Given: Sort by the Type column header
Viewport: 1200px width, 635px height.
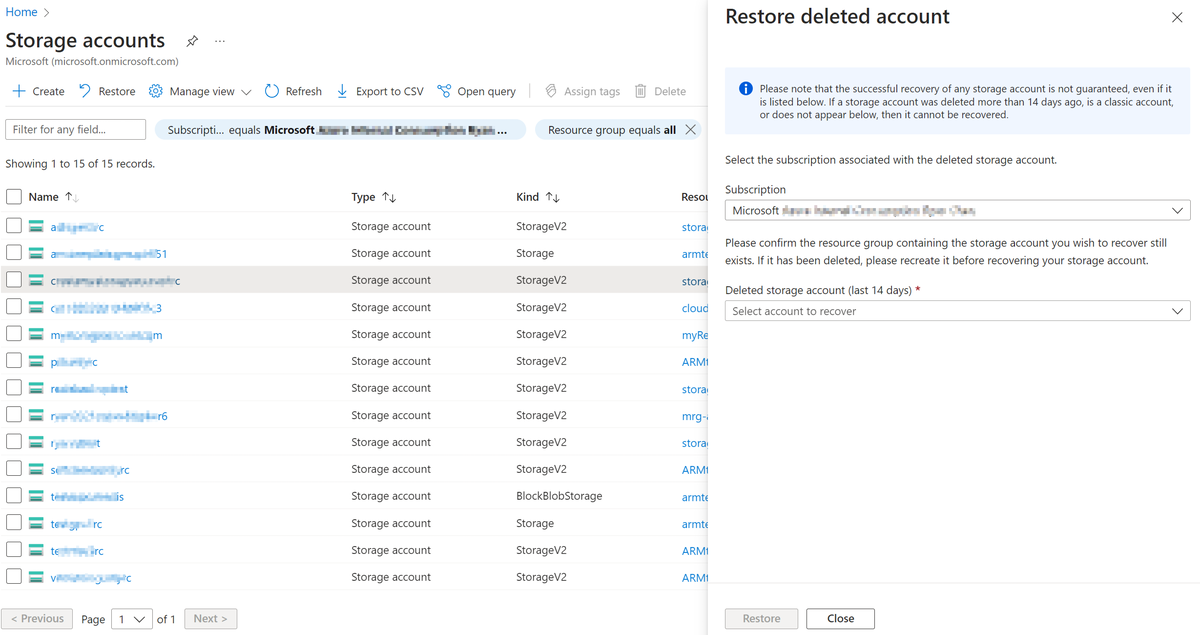Looking at the screenshot, I should tap(374, 197).
